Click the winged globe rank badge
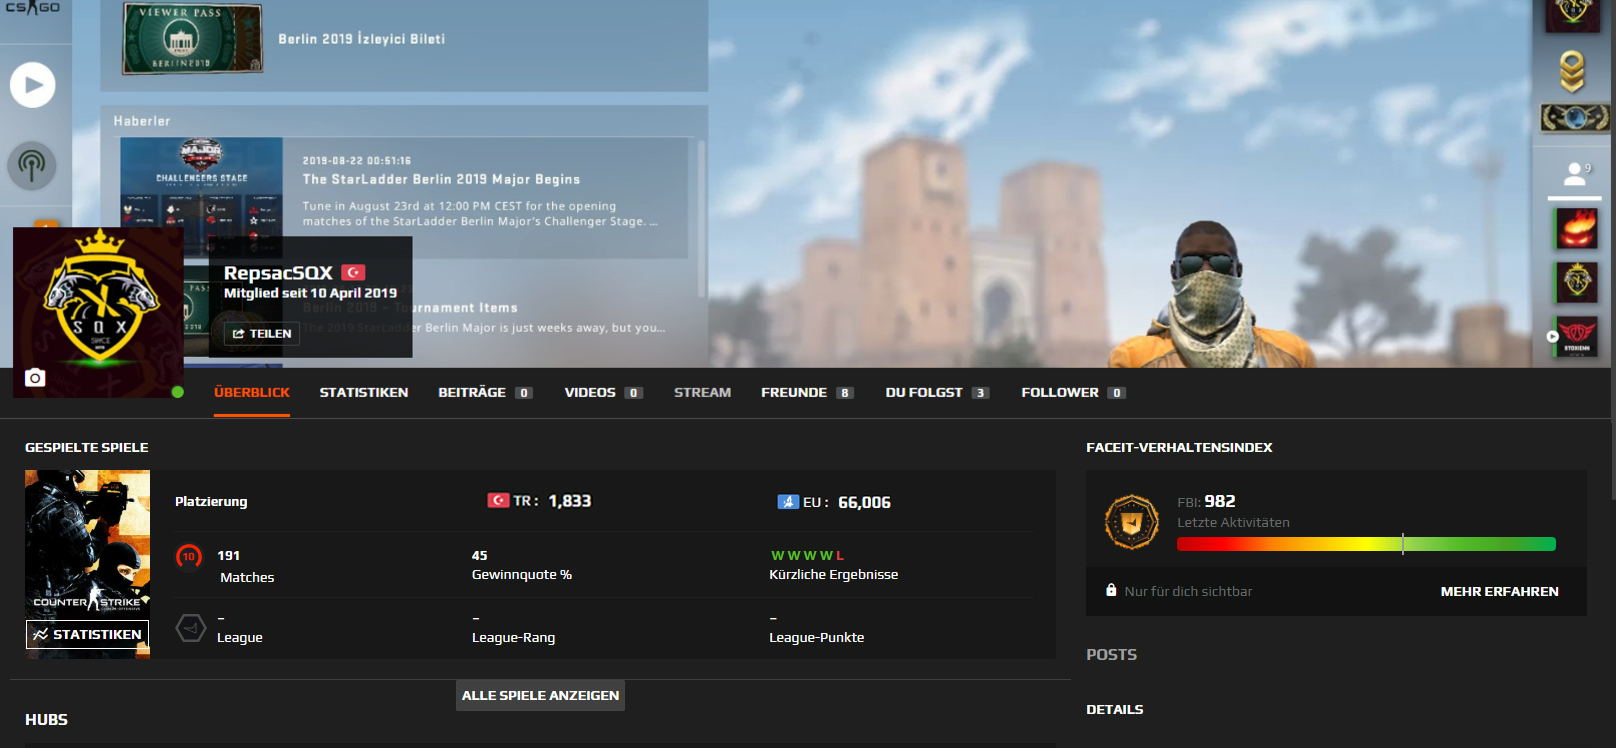Screen dimensions: 1616x748 (x=1575, y=118)
